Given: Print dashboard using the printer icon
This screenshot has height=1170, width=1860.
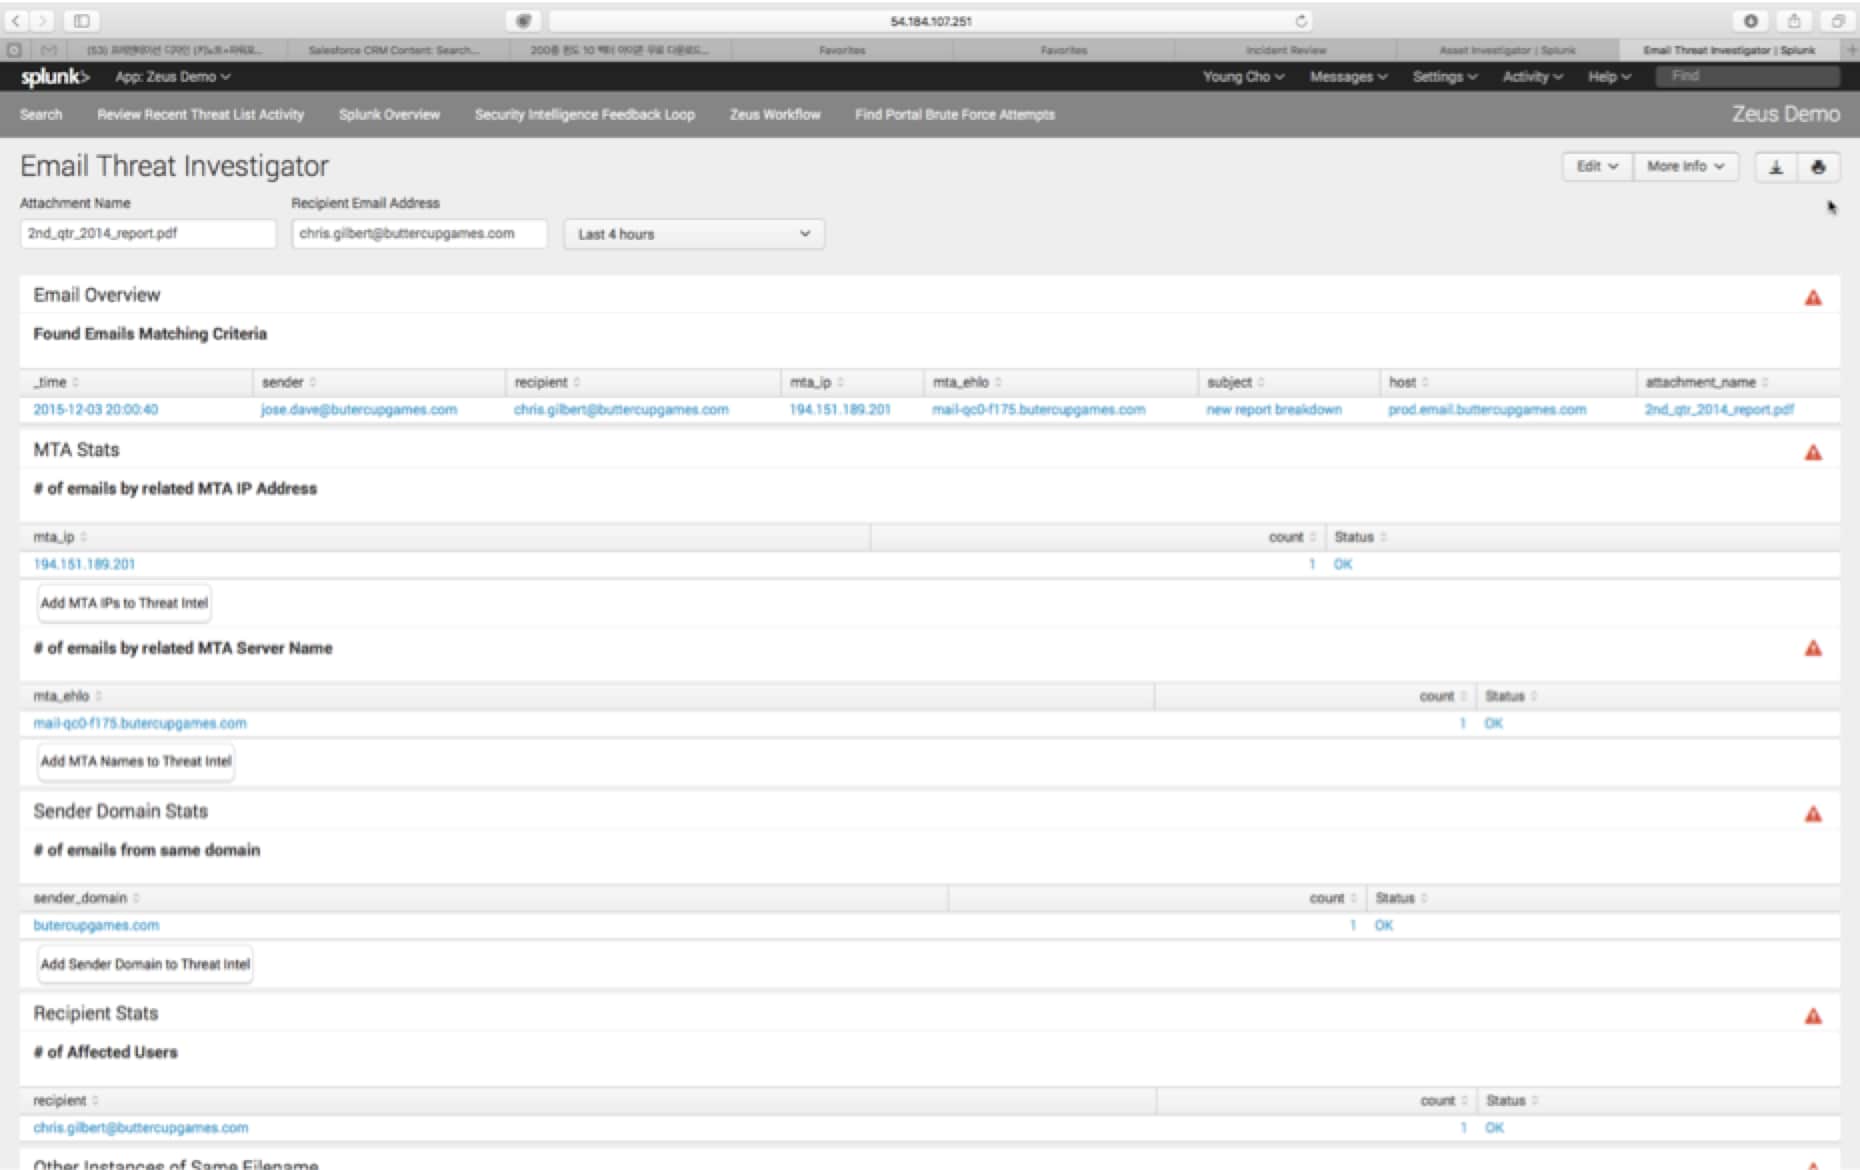Looking at the screenshot, I should point(1818,167).
